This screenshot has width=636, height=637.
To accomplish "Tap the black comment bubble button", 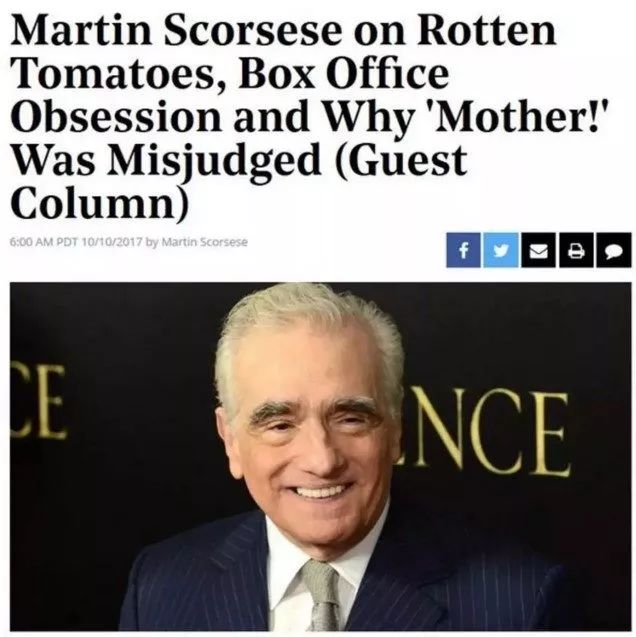I will [614, 250].
